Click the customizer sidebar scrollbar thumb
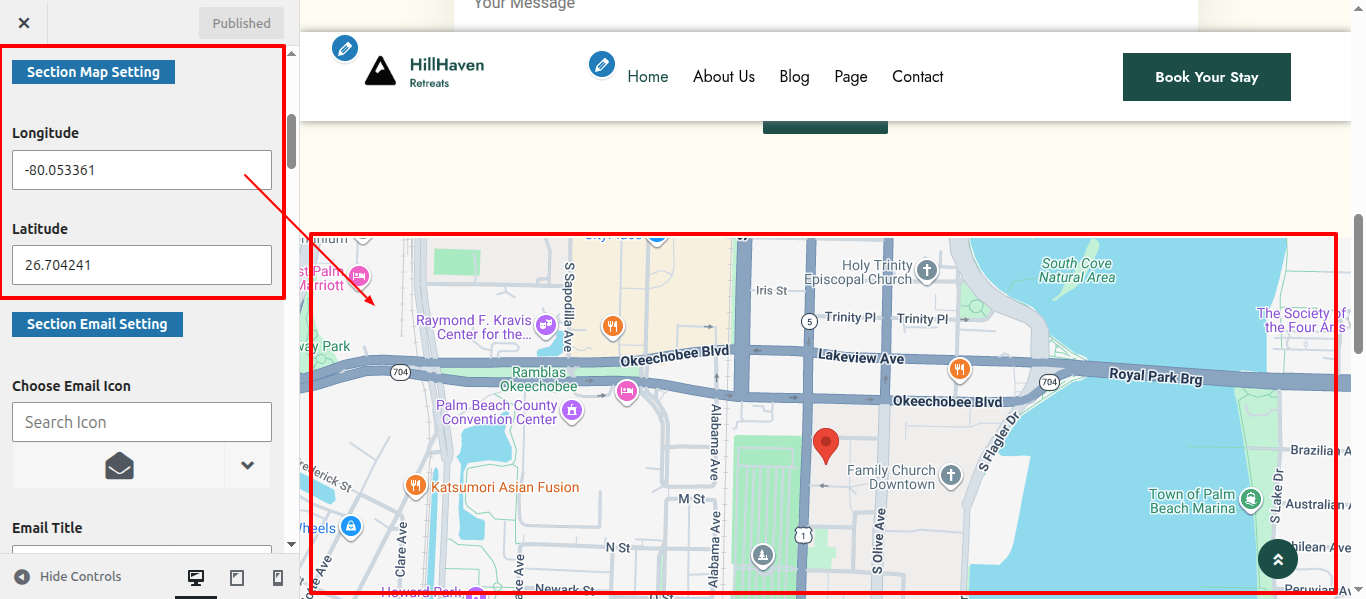The image size is (1366, 599). tap(291, 142)
